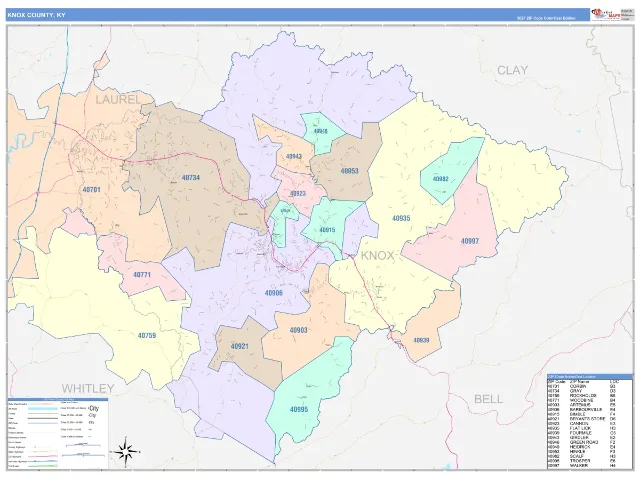This screenshot has width=640, height=480.
Task: Select the 40997 ZIP code label
Action: (470, 241)
